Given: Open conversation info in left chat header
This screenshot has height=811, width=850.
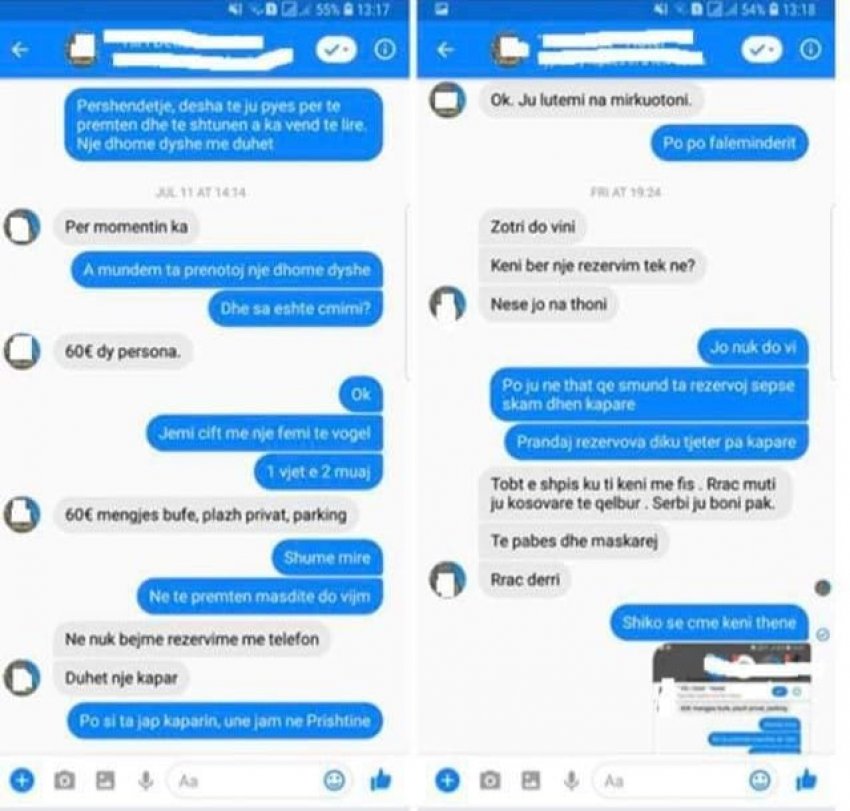Looking at the screenshot, I should point(384,50).
